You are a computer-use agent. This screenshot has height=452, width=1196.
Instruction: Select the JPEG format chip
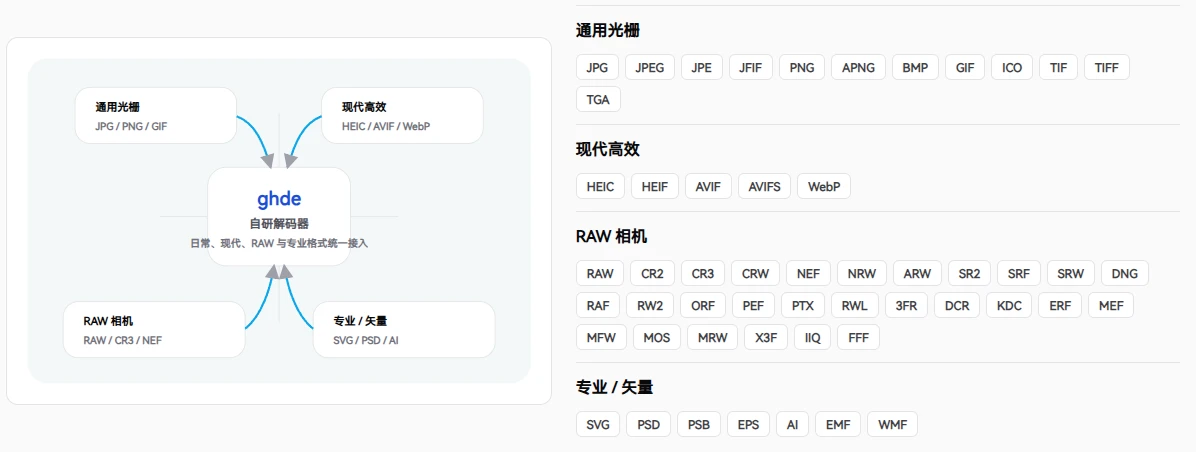pos(650,67)
